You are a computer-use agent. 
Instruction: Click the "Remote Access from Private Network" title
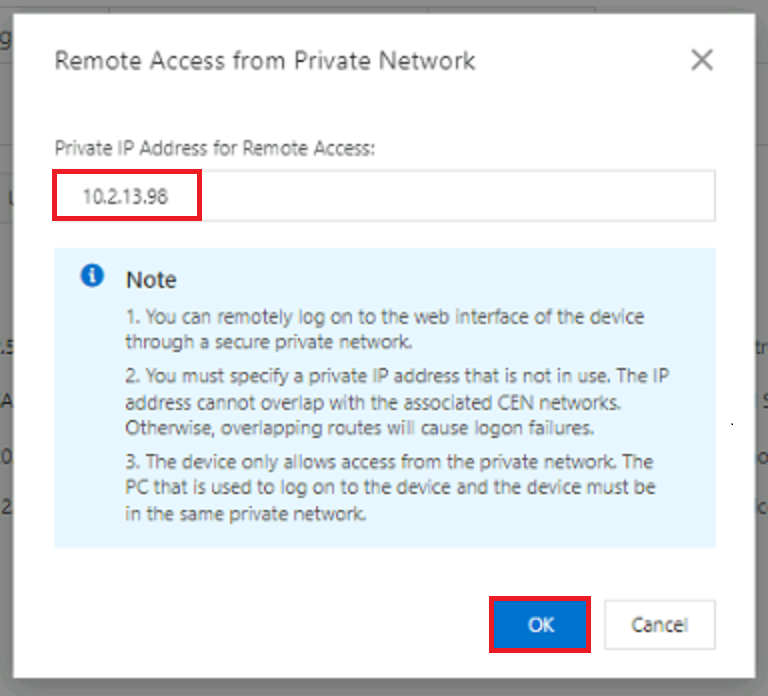click(264, 60)
